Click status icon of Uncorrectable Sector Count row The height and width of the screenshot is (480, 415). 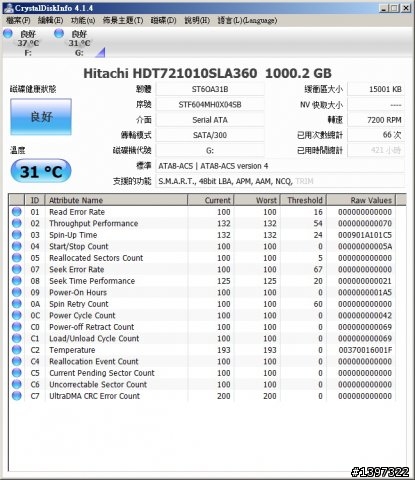tap(16, 384)
